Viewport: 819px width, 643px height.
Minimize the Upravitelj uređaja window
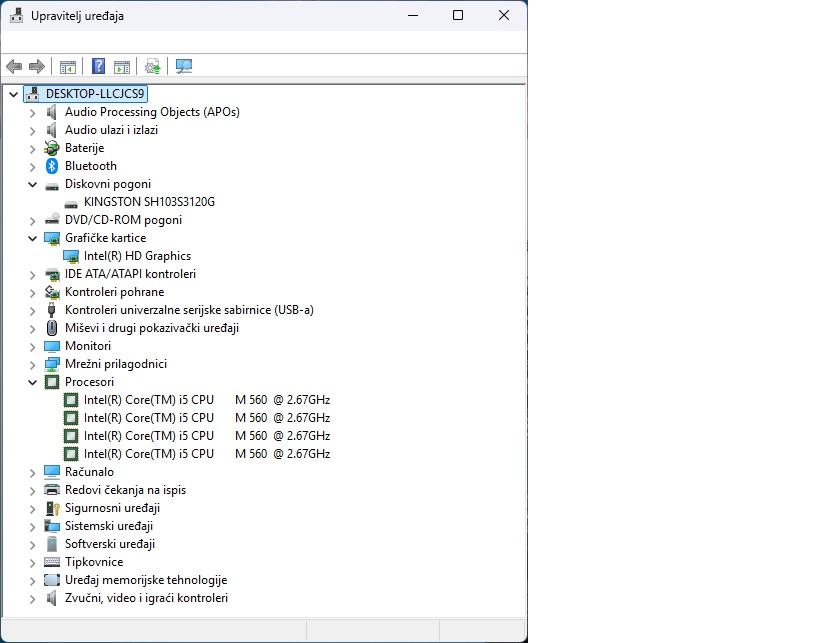413,15
